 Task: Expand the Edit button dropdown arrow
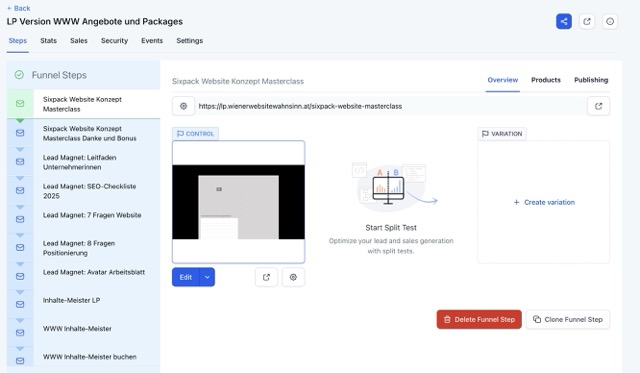(207, 277)
